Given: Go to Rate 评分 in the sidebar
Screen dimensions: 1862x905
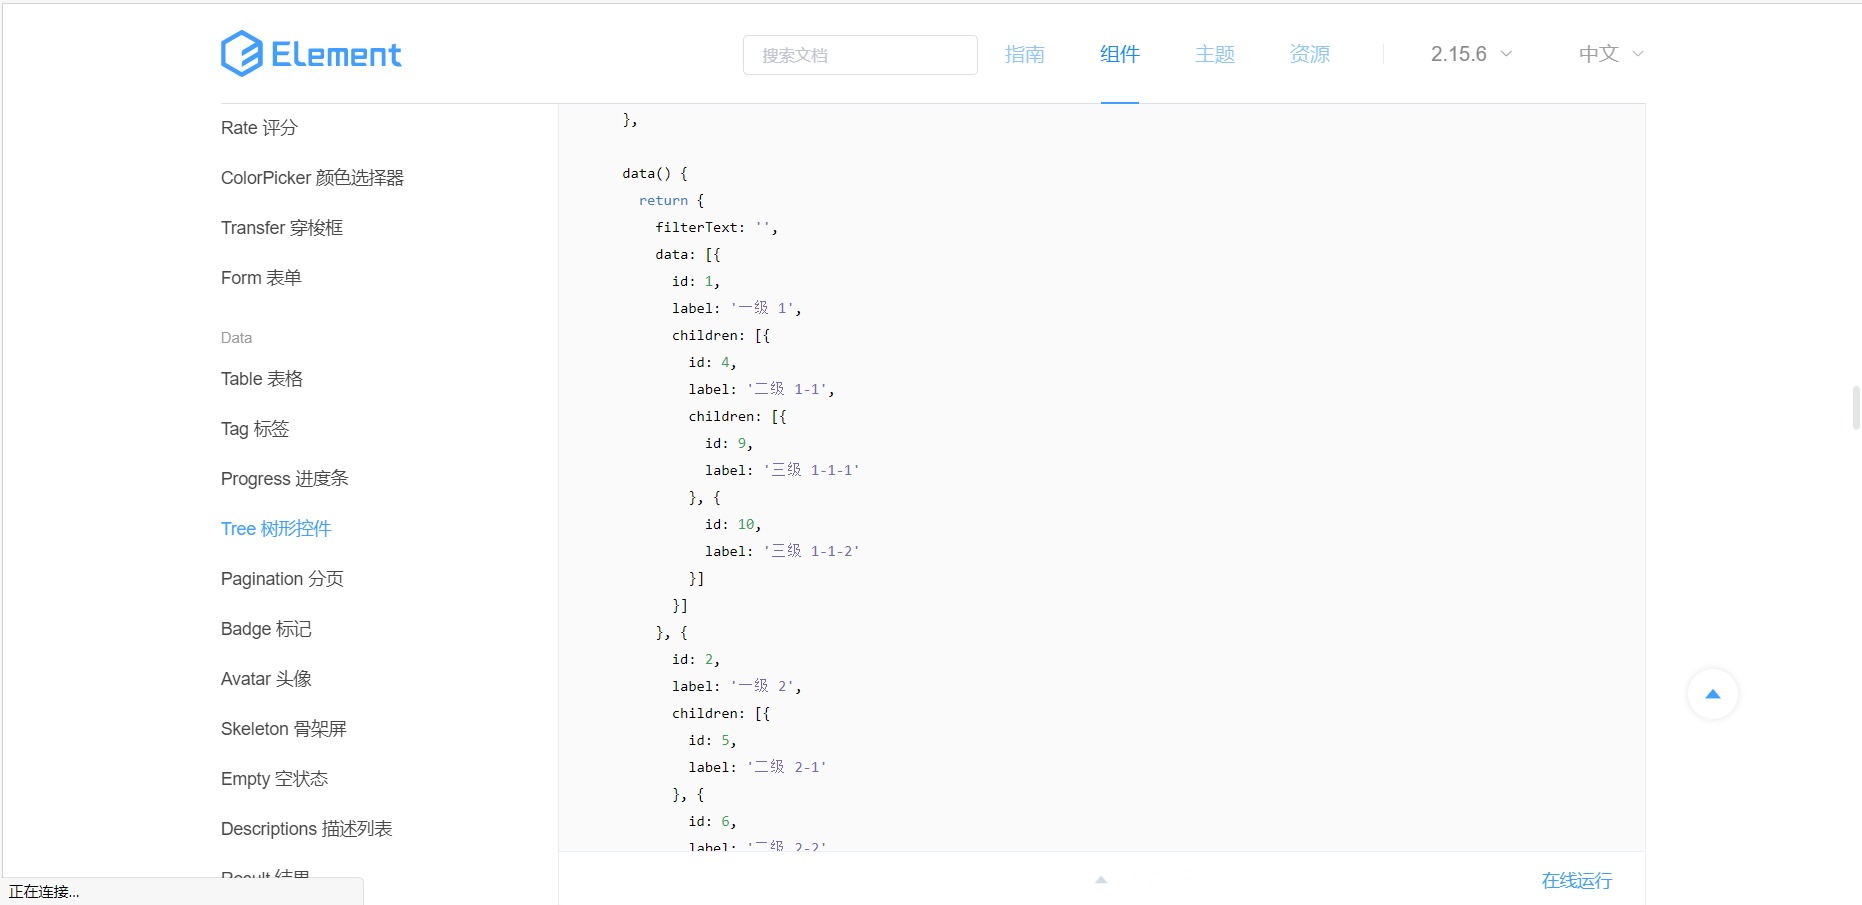Looking at the screenshot, I should pyautogui.click(x=259, y=128).
